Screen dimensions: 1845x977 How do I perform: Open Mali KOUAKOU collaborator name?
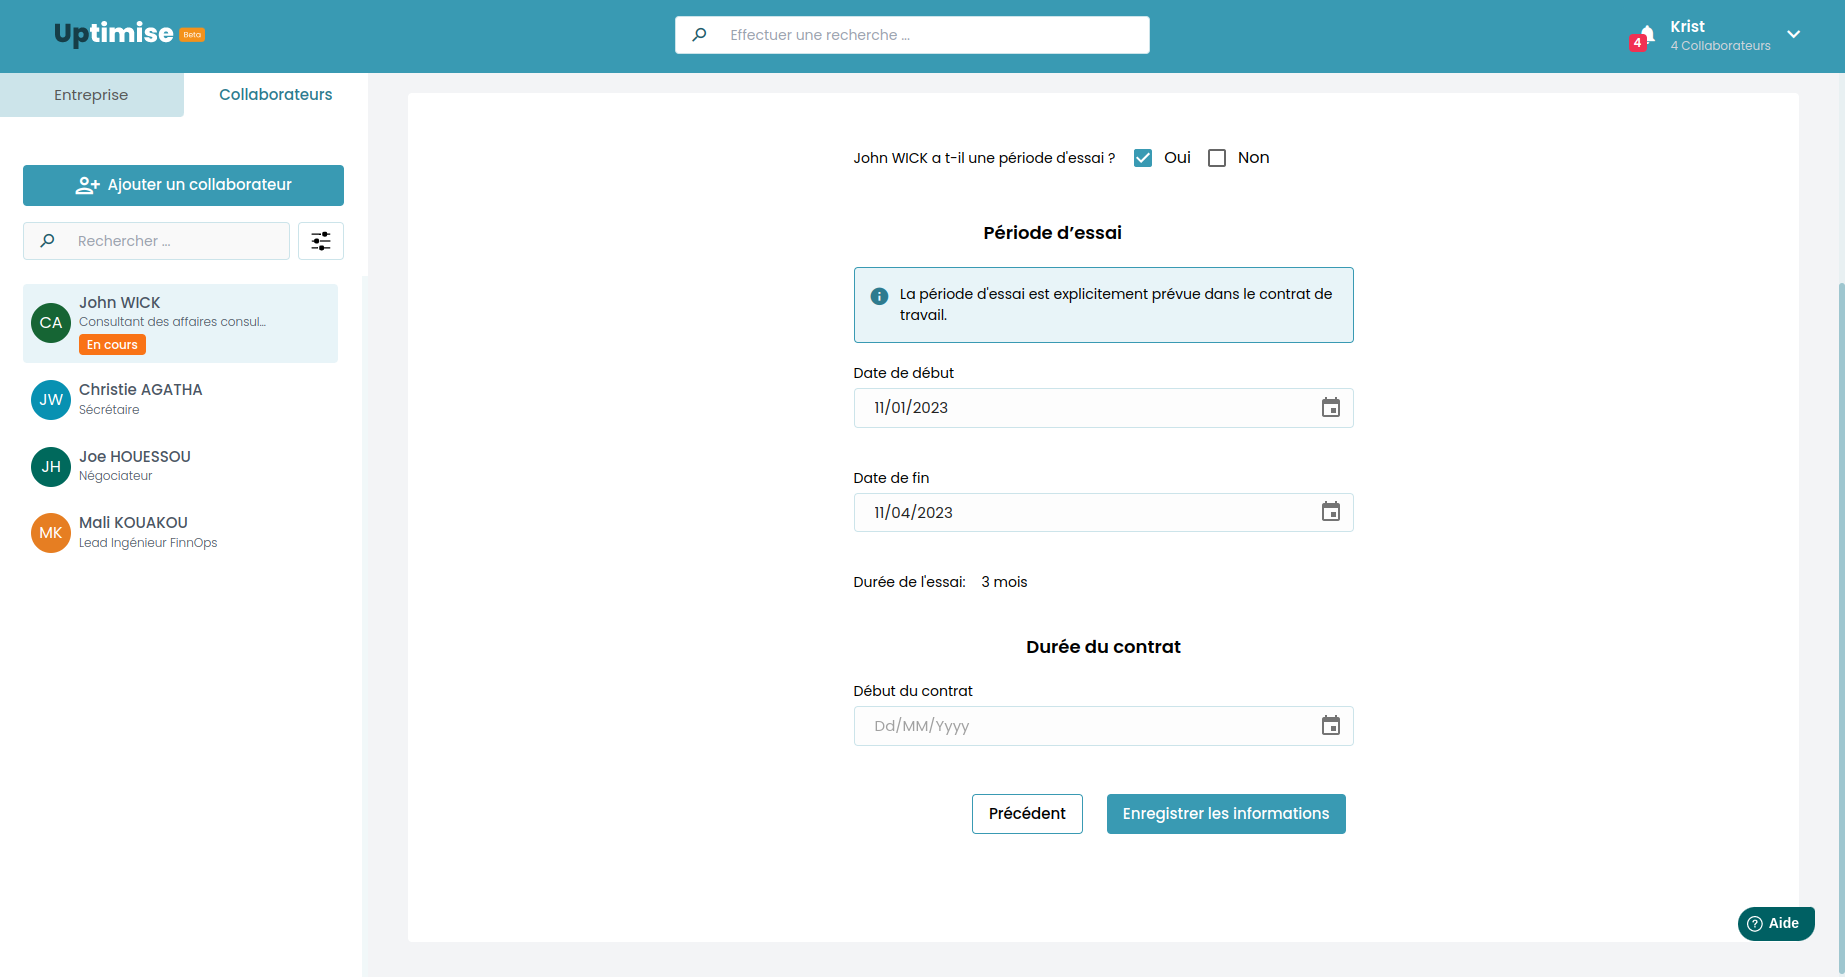point(133,523)
